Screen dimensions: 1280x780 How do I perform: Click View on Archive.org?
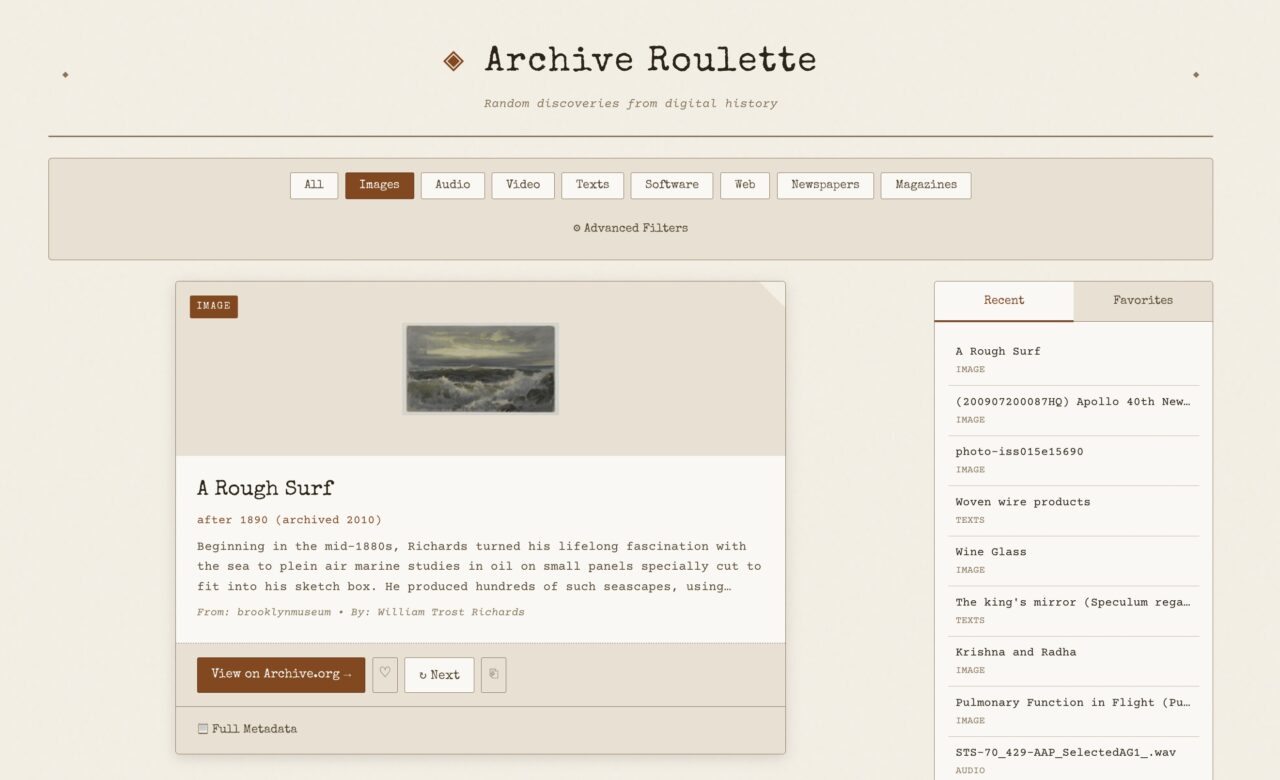pos(280,675)
